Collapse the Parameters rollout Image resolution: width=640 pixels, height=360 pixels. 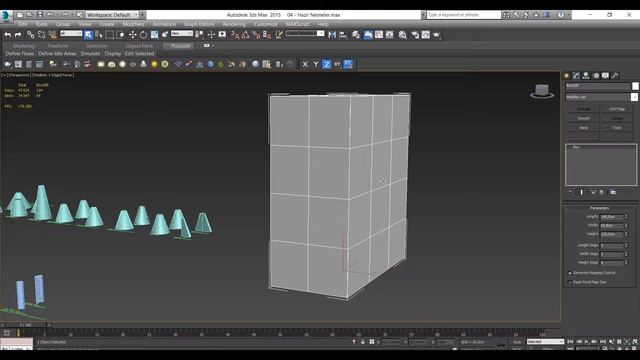(599, 208)
